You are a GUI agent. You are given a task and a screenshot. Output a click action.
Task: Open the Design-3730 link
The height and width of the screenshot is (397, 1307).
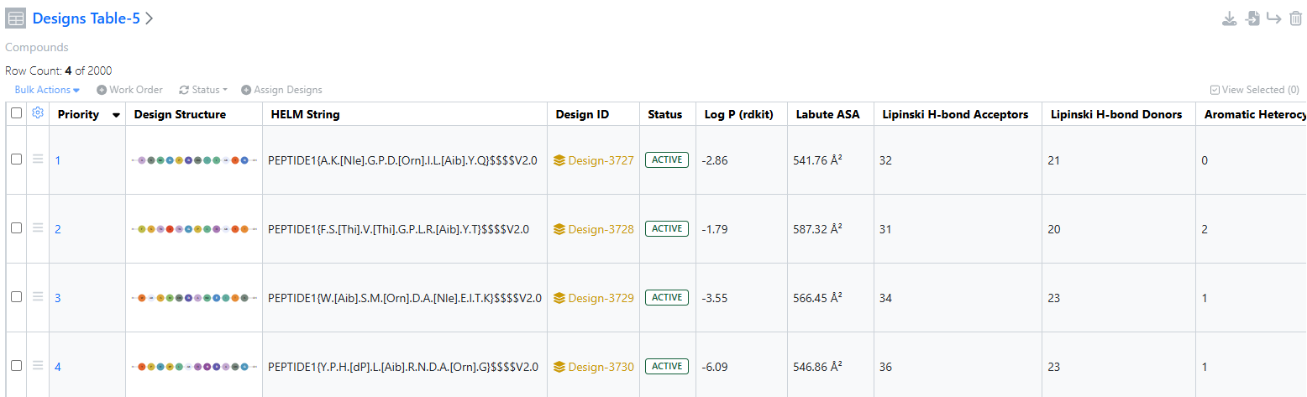[x=601, y=367]
